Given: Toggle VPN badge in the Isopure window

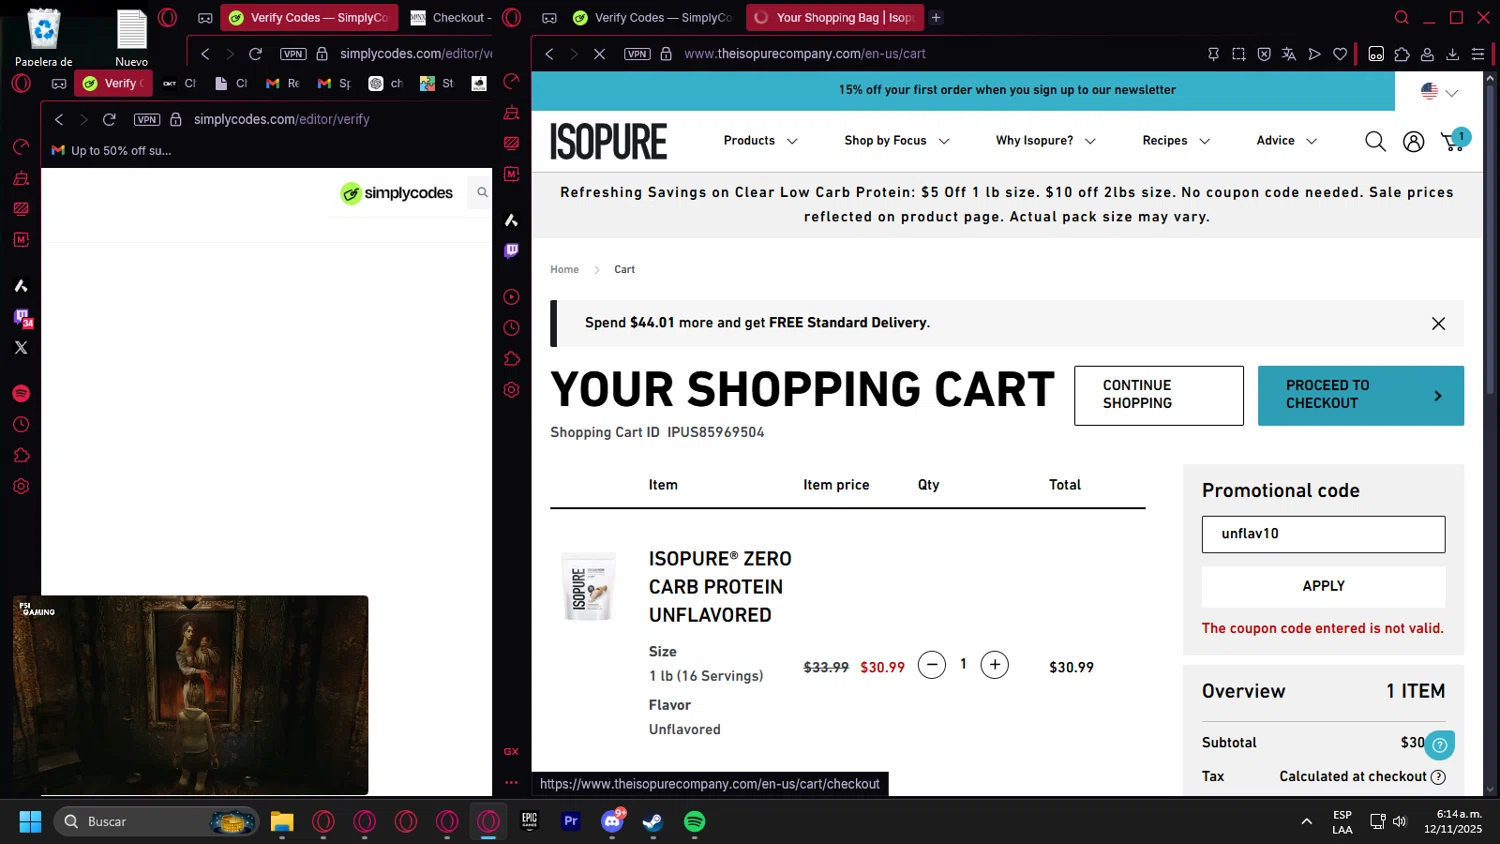Looking at the screenshot, I should coord(637,54).
